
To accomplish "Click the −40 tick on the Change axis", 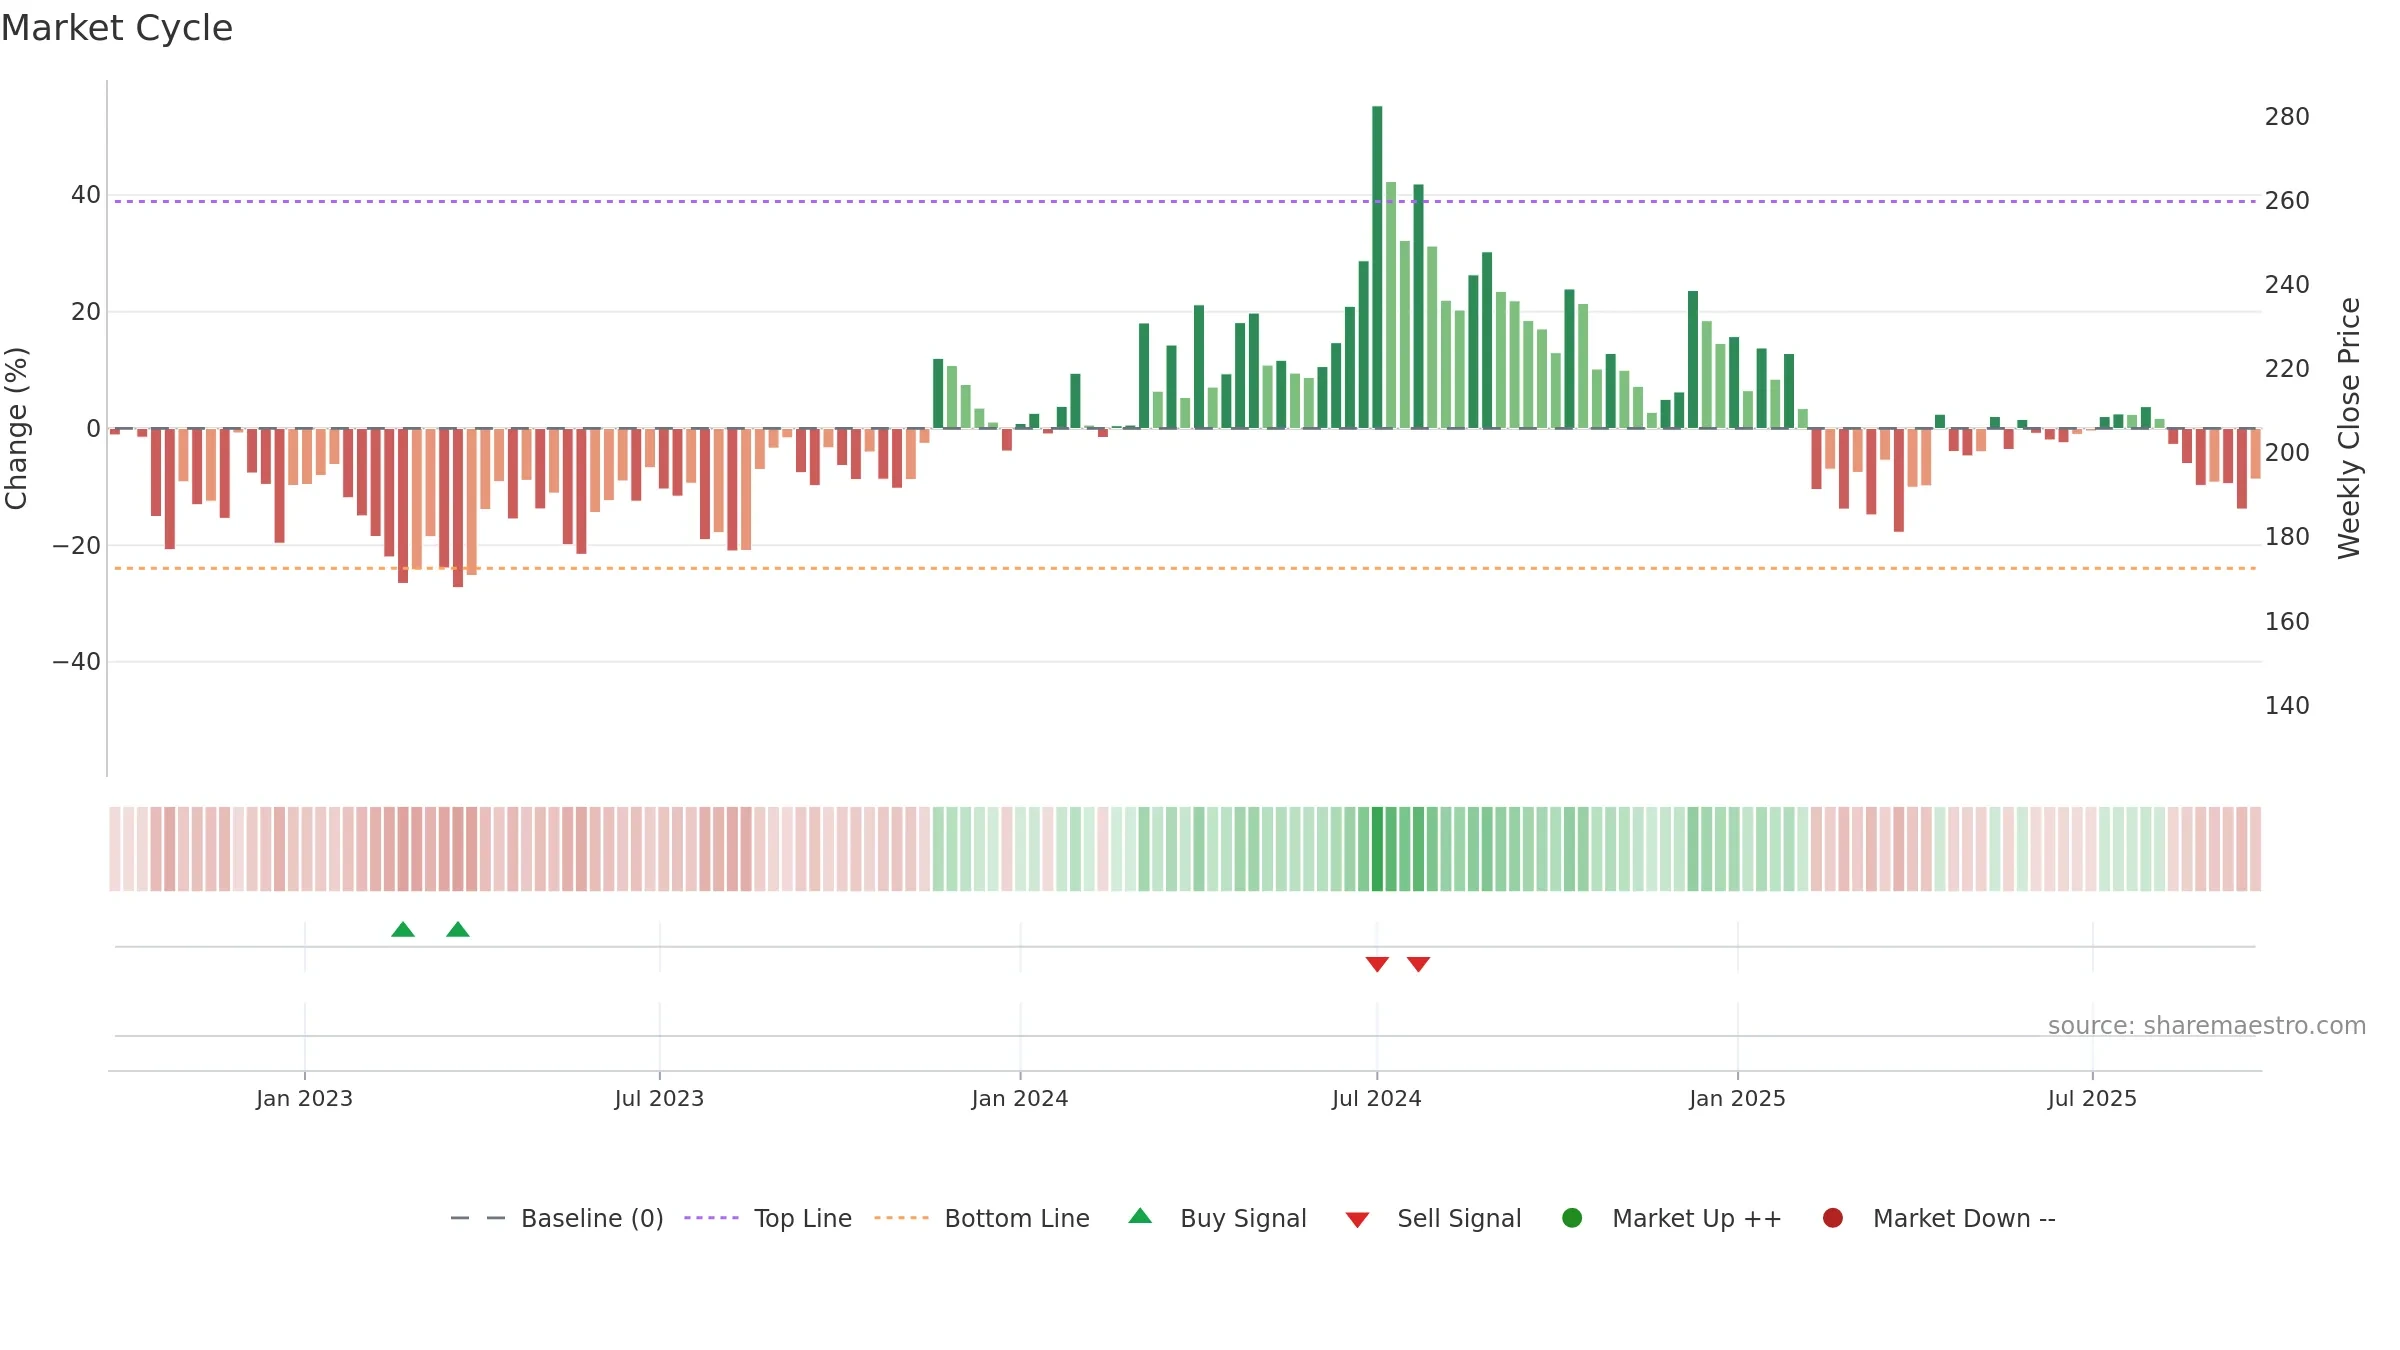I will [x=77, y=662].
